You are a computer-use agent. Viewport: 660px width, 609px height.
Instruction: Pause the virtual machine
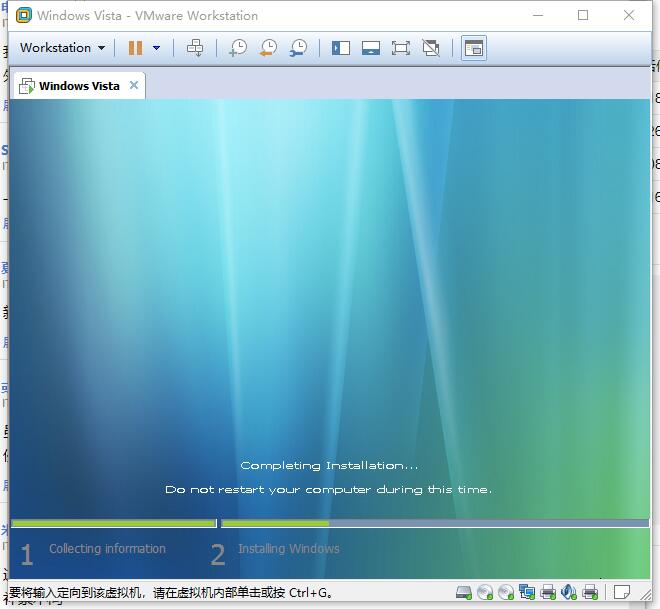[135, 48]
